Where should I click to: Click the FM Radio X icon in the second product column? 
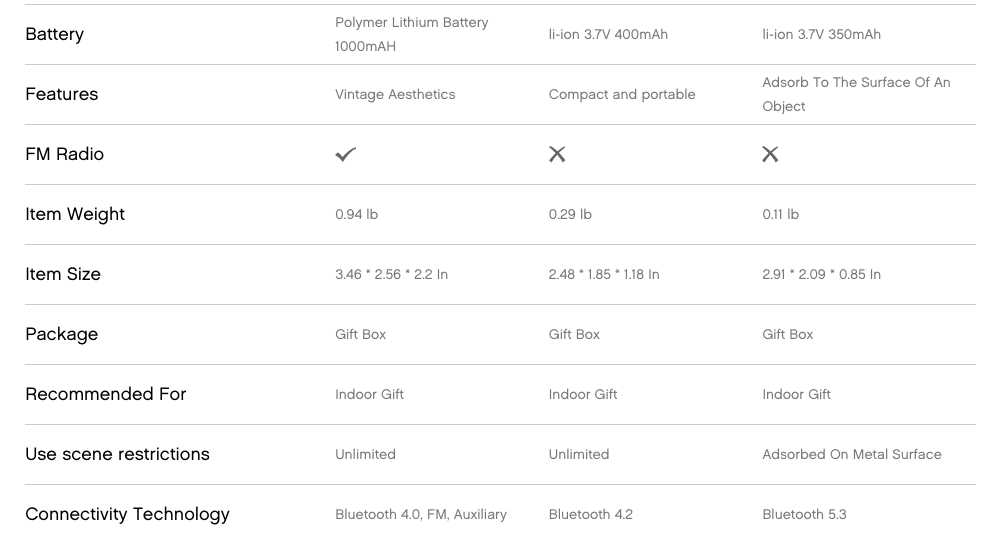[x=557, y=154]
